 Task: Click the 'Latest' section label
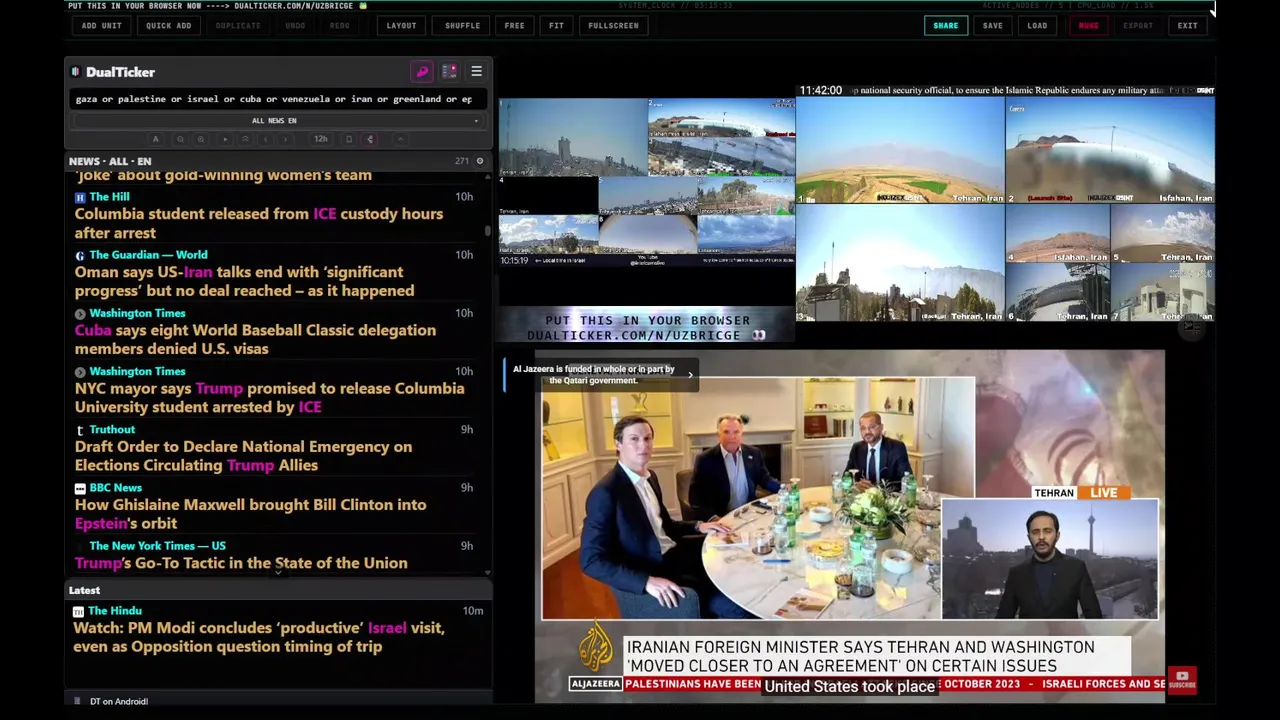coord(85,590)
